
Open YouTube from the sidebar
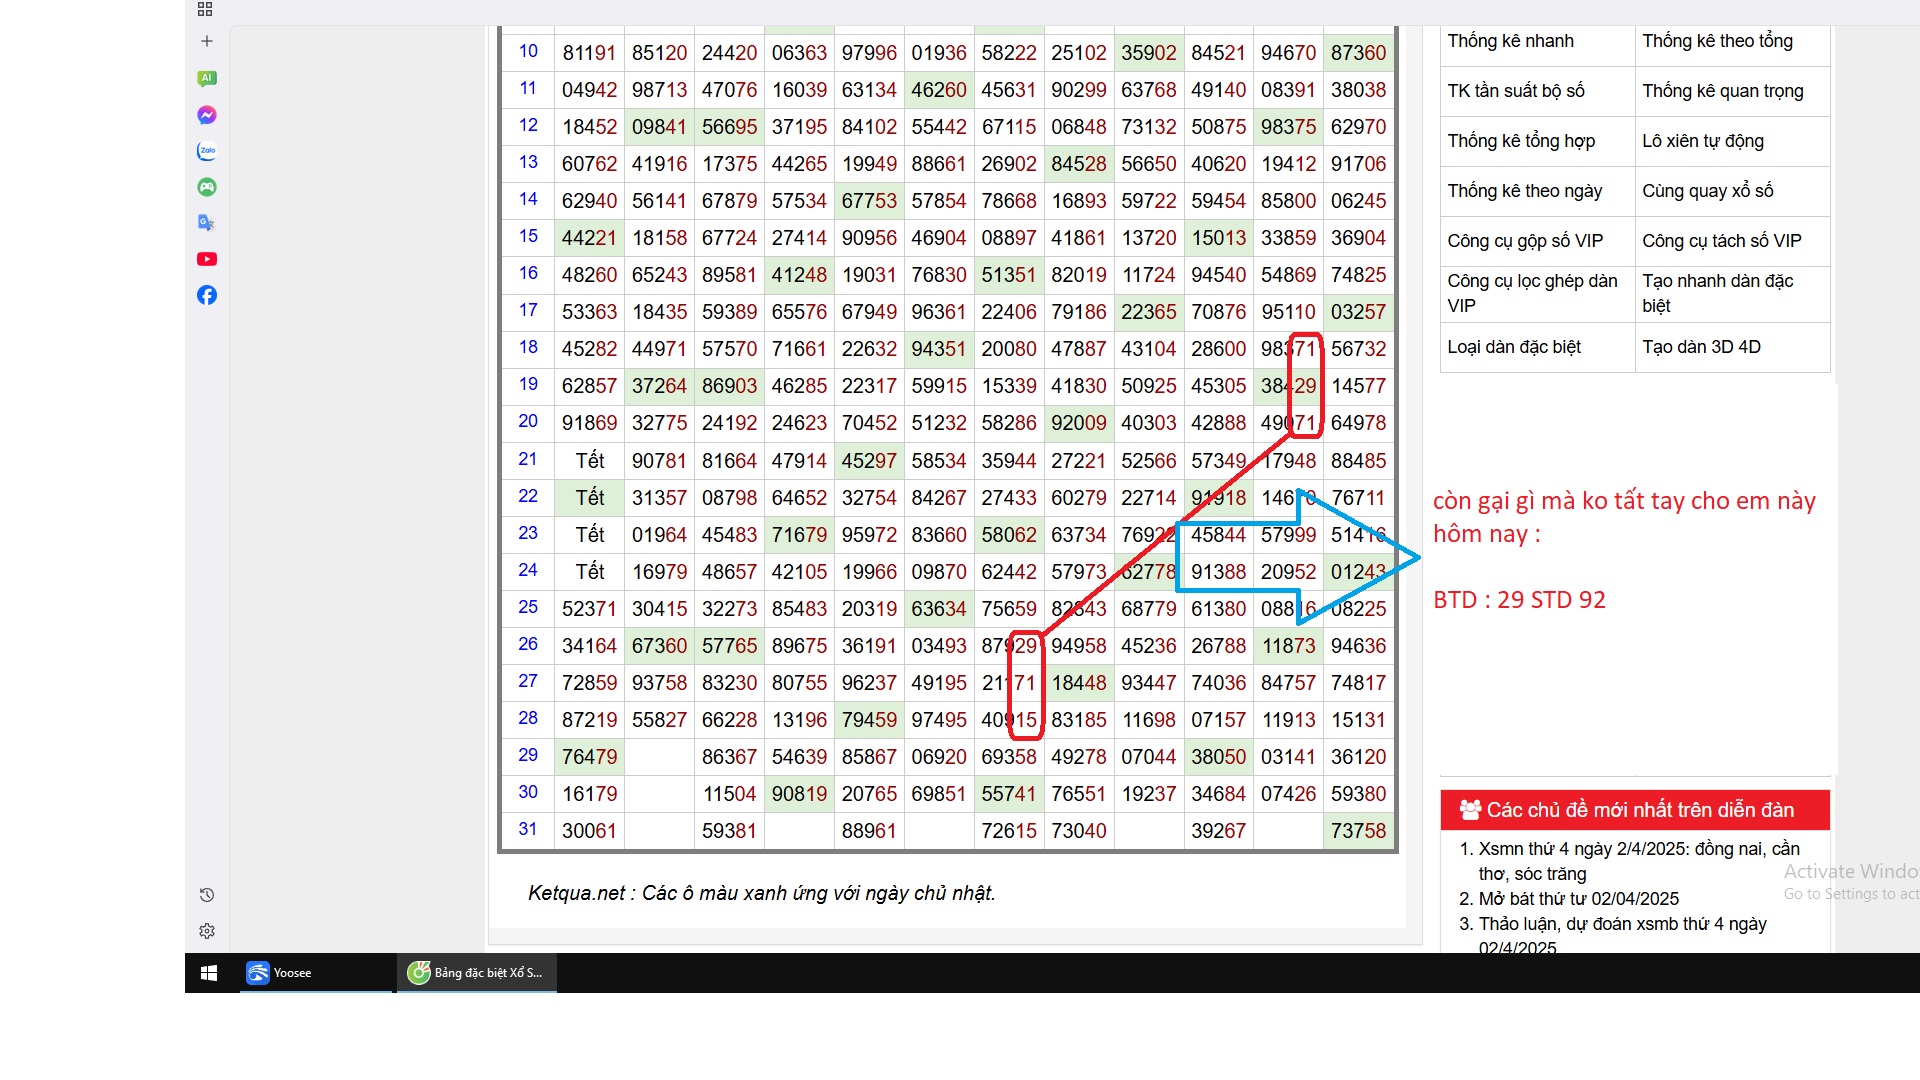pyautogui.click(x=207, y=259)
